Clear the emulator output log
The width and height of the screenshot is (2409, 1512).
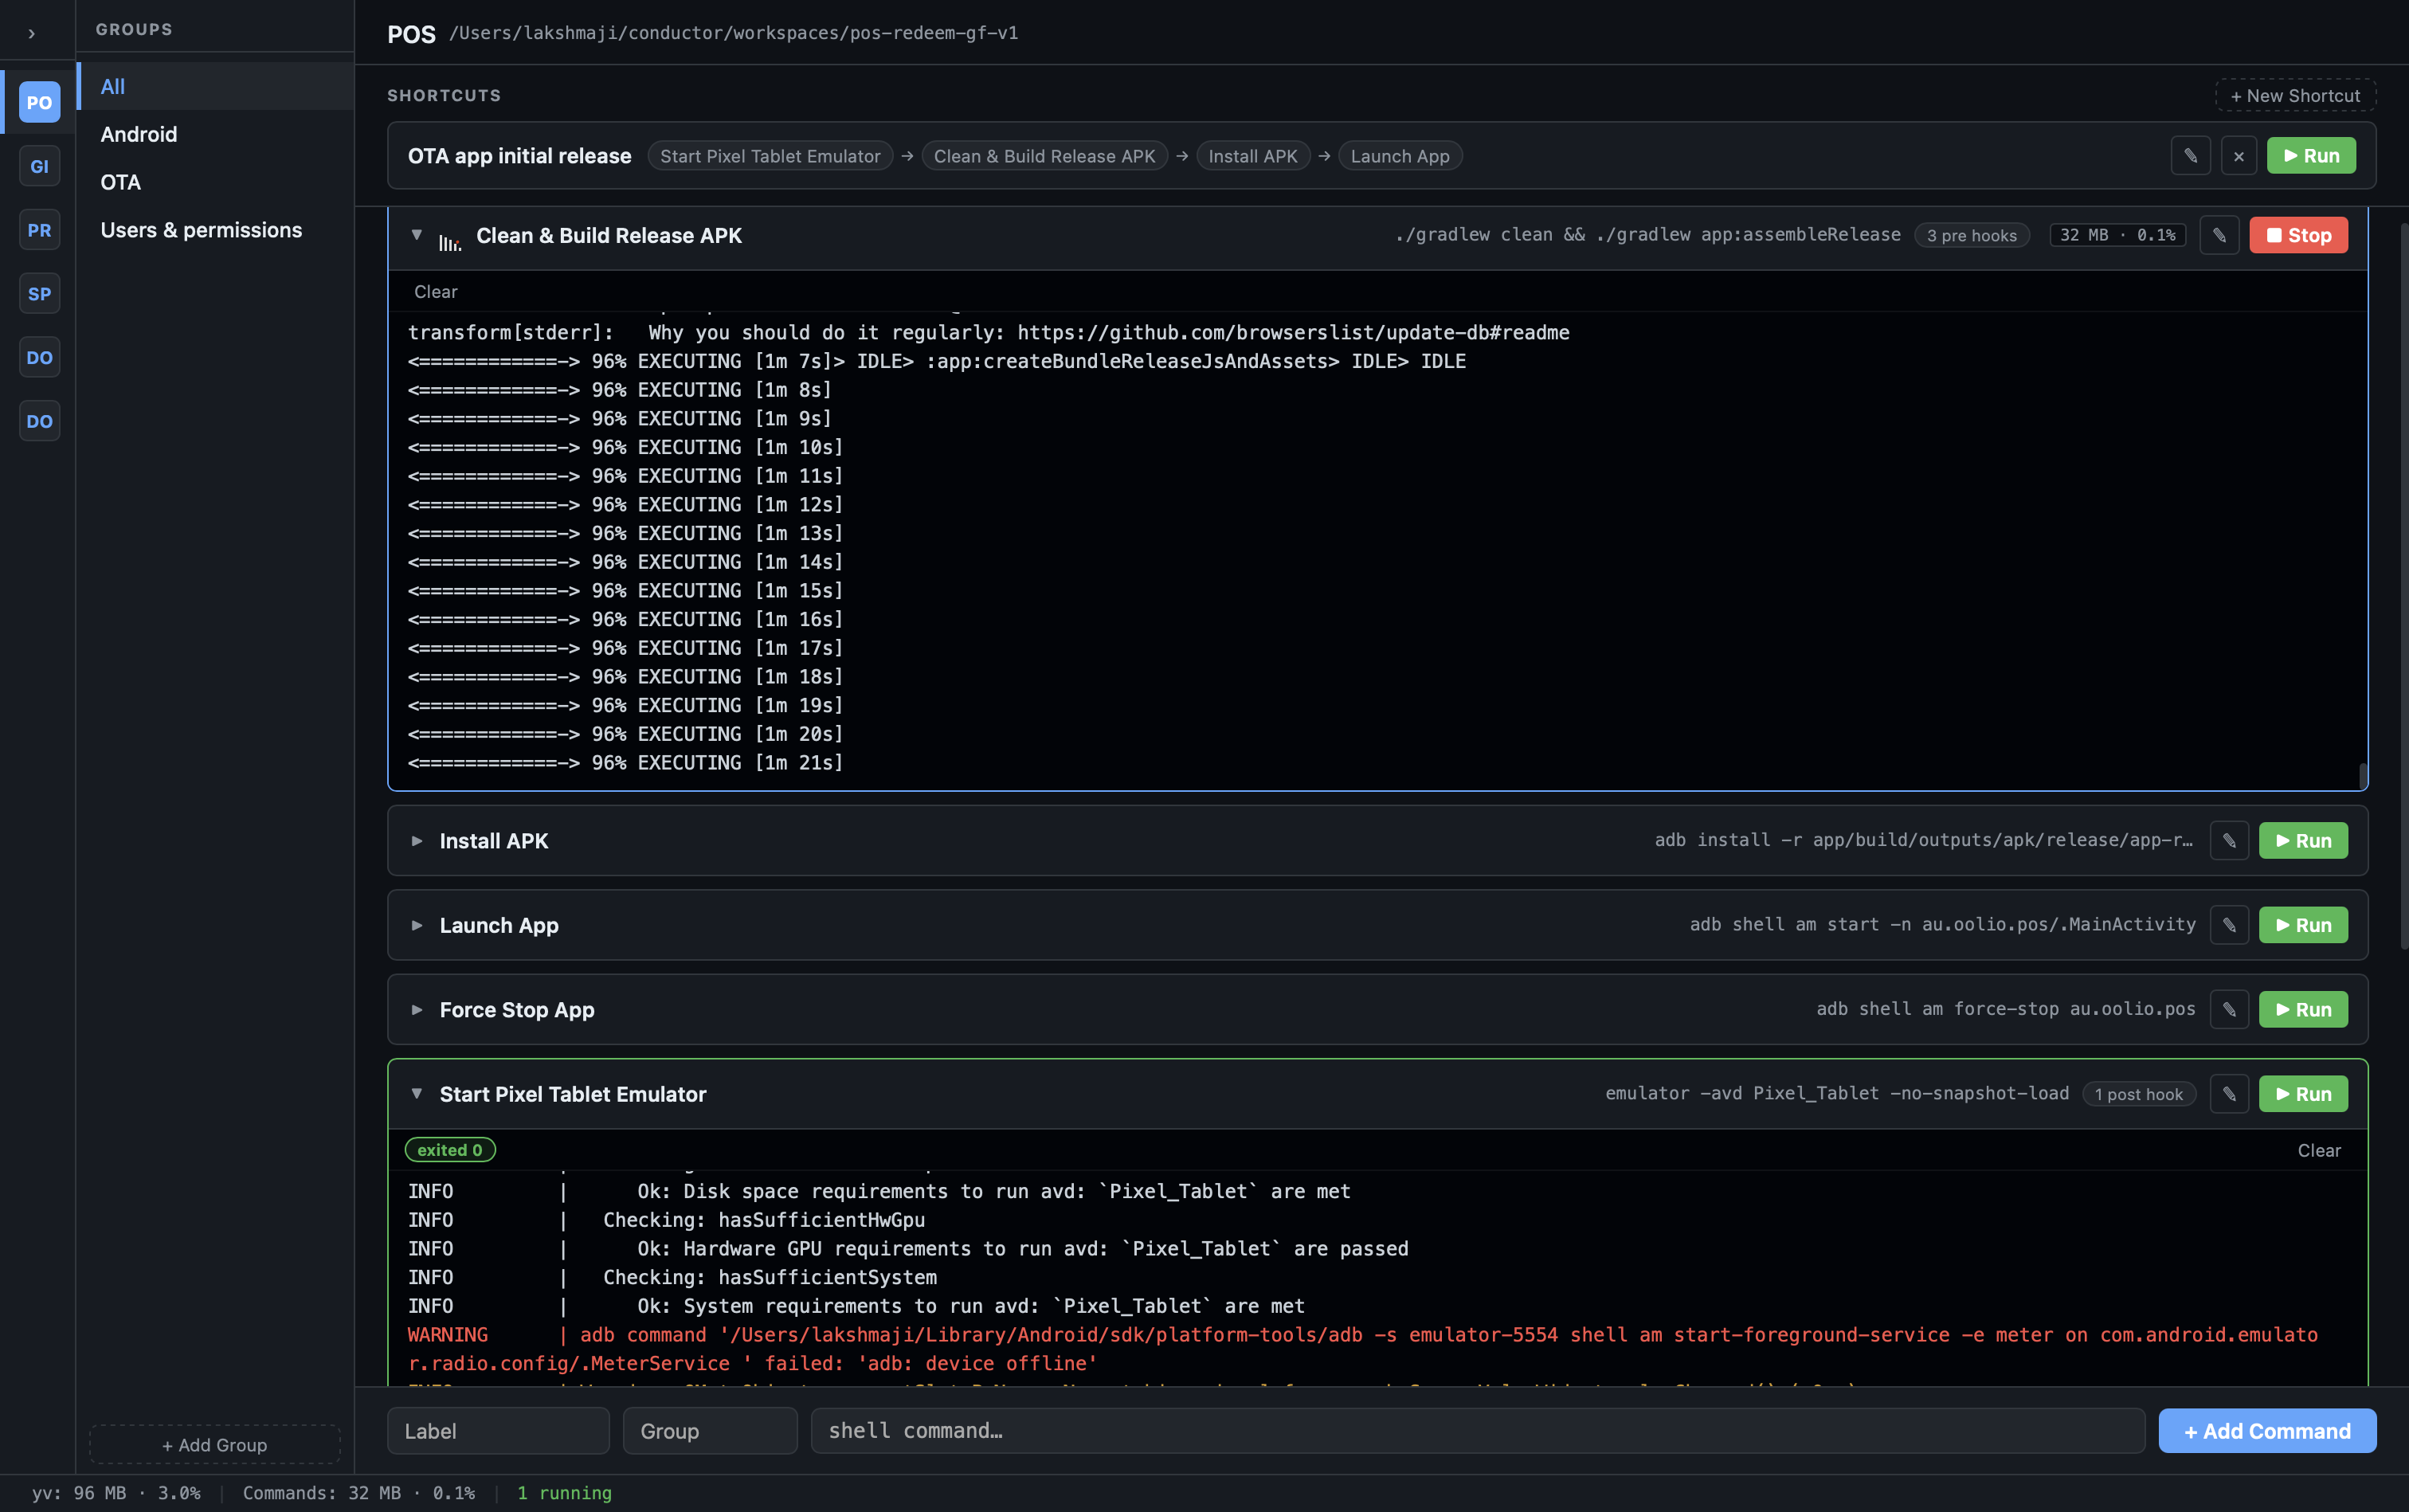coord(2318,1150)
